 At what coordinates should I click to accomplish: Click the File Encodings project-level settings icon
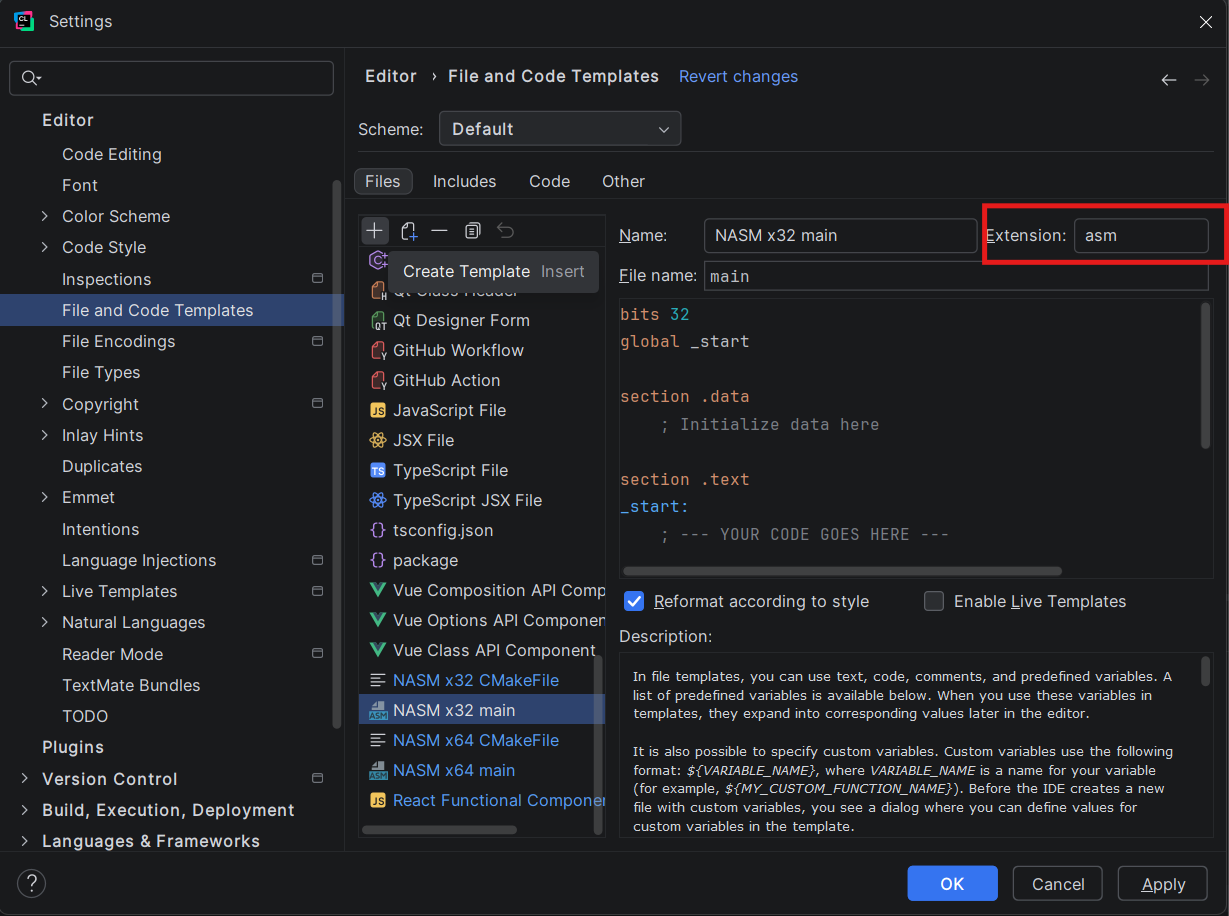[318, 341]
